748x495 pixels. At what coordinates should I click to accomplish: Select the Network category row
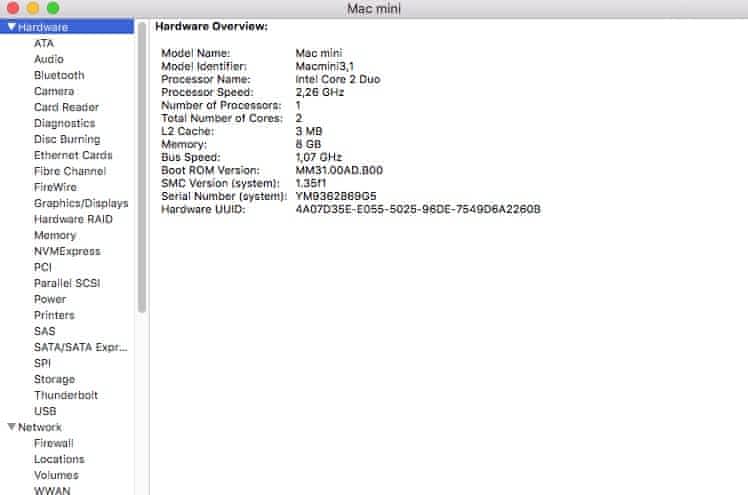point(67,427)
